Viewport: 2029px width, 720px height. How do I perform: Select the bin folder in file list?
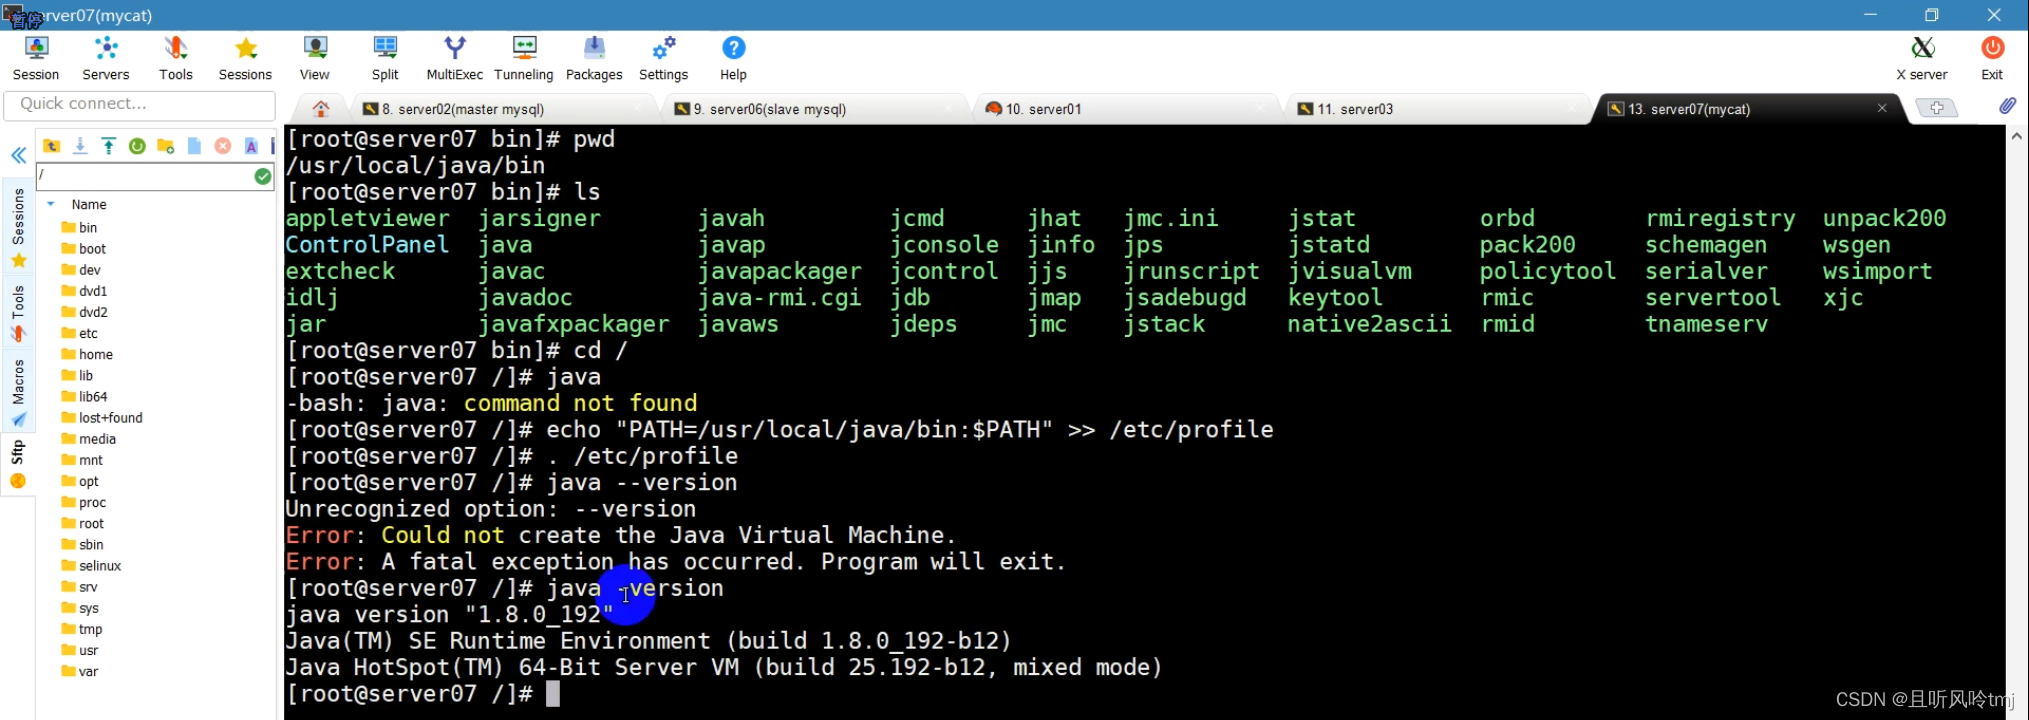80,228
